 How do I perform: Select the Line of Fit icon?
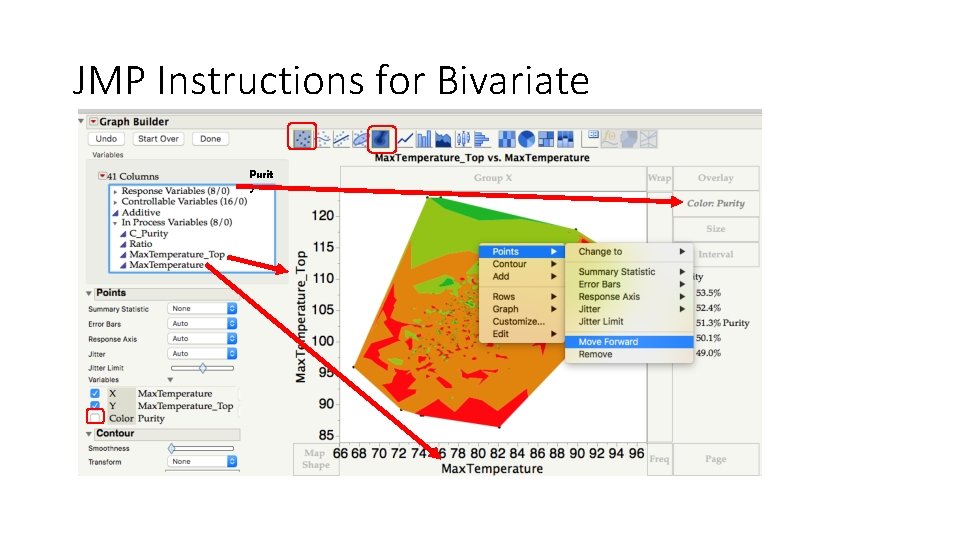342,140
